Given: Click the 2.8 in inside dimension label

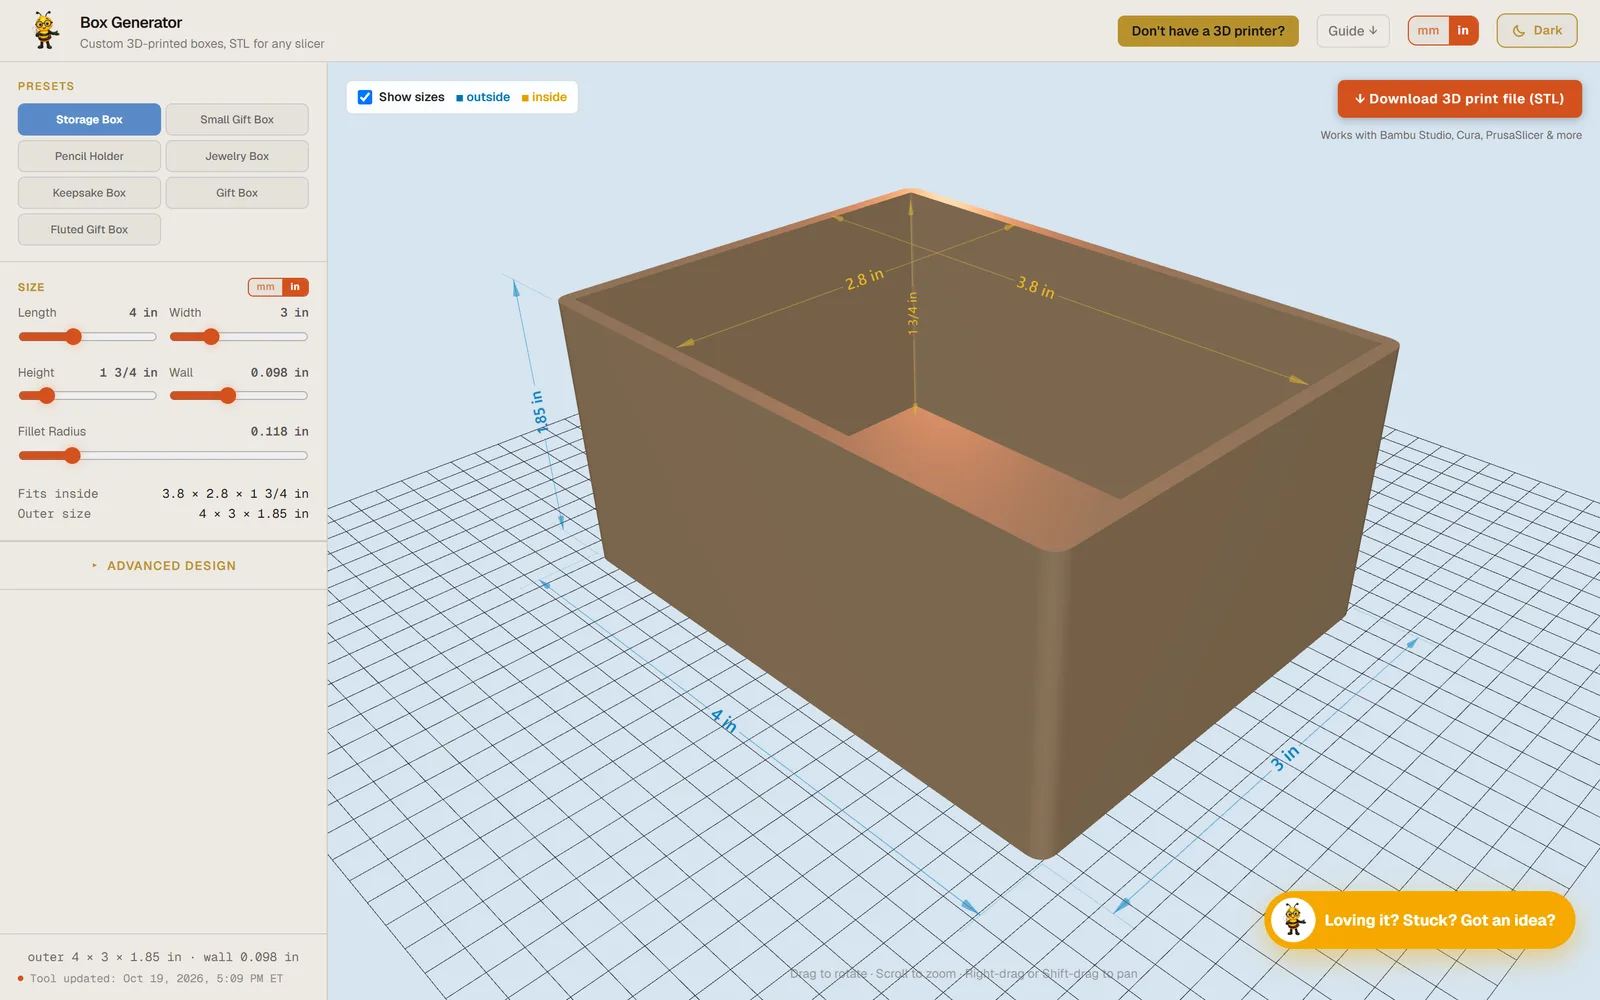Looking at the screenshot, I should pos(864,279).
